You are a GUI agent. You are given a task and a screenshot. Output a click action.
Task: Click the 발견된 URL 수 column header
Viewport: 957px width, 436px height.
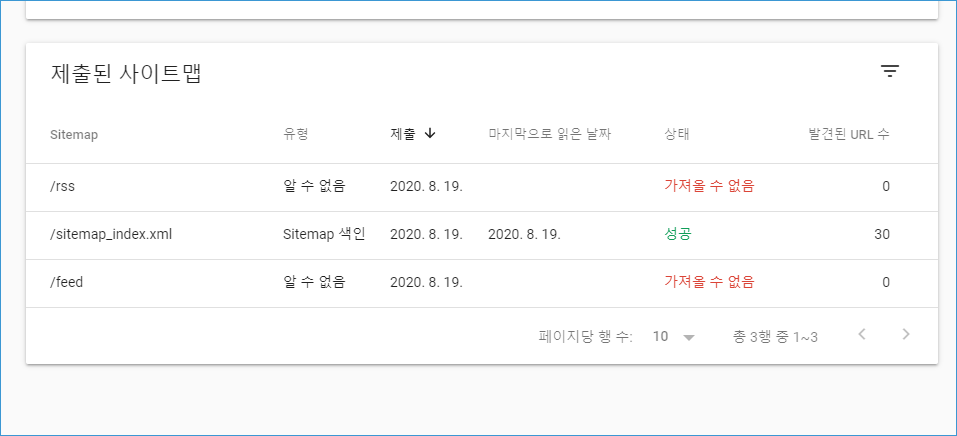849,134
